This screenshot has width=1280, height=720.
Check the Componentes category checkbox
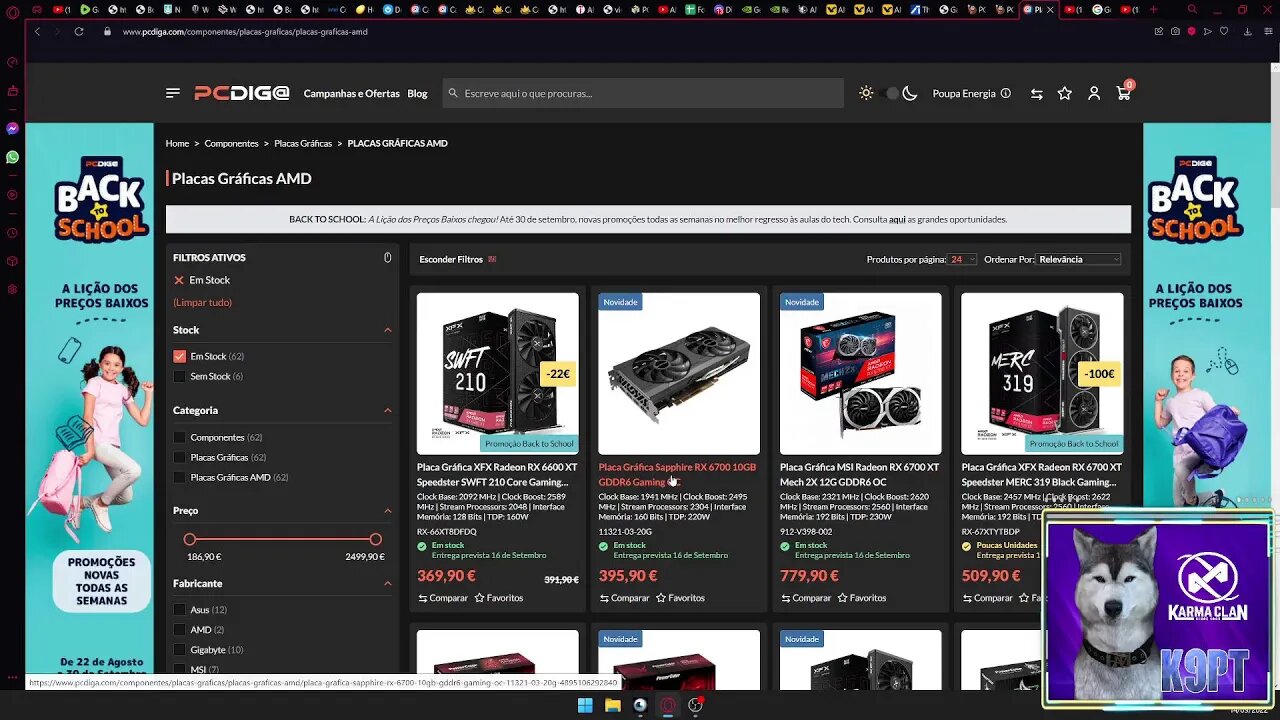180,437
